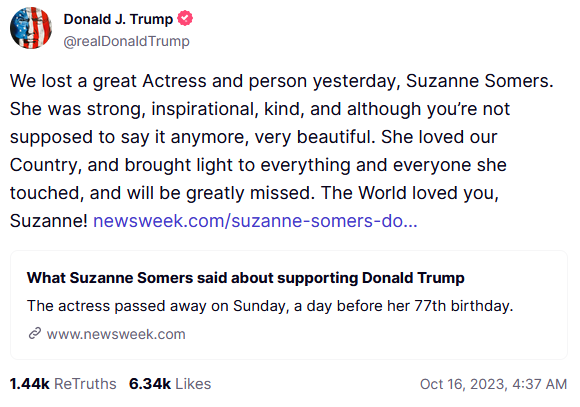This screenshot has width=580, height=407.
Task: Click the red verified badge icon
Action: click(x=185, y=18)
